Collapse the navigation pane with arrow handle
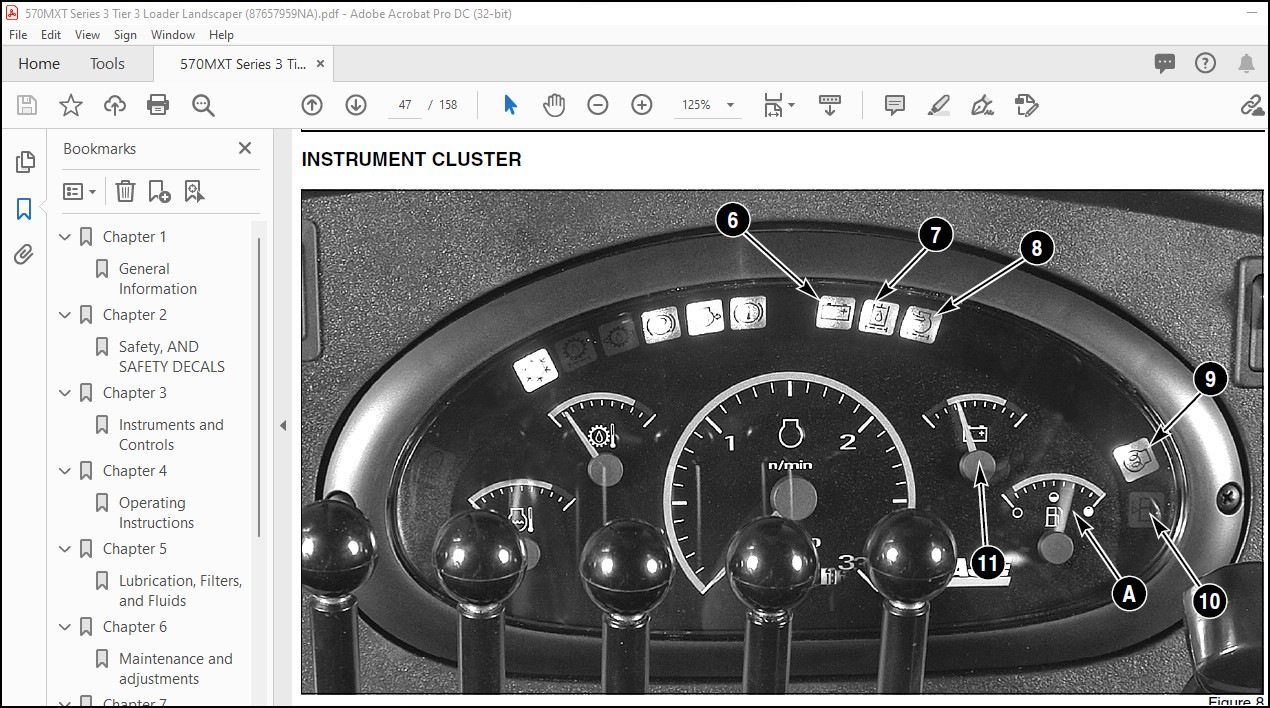Viewport: 1270px width, 708px height. pos(282,425)
